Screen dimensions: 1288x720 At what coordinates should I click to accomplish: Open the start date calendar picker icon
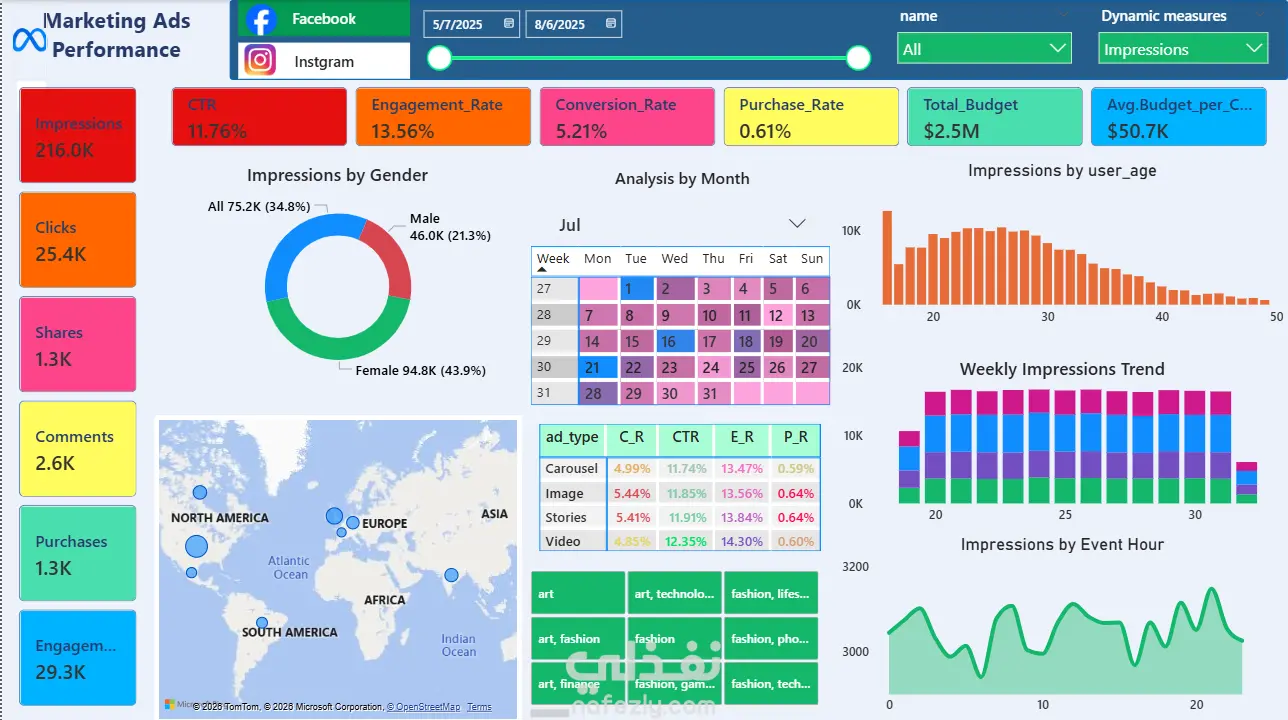click(x=509, y=24)
